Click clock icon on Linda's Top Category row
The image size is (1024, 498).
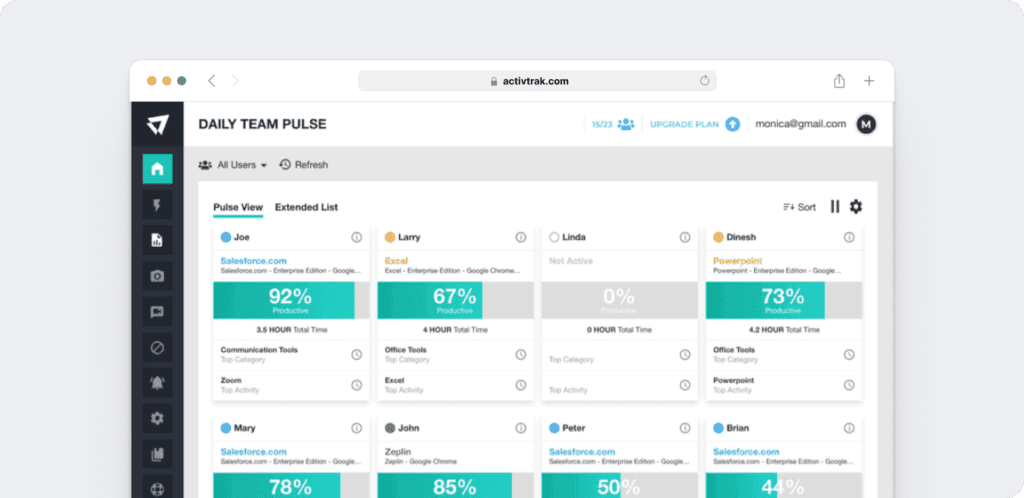tap(684, 354)
